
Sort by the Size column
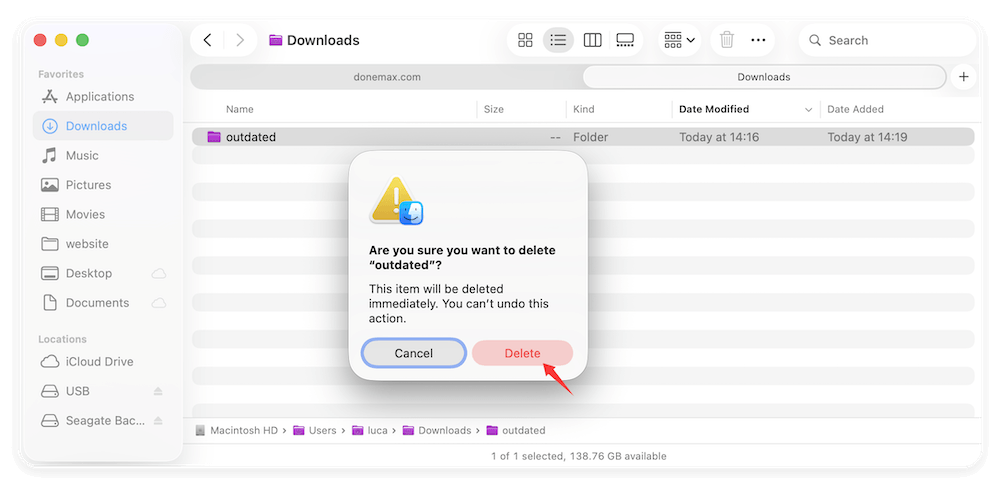[493, 109]
